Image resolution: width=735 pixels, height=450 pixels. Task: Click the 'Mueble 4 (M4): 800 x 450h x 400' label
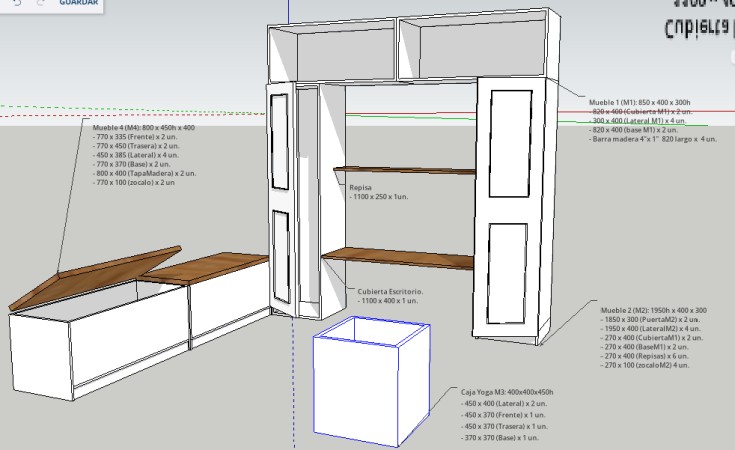(143, 128)
